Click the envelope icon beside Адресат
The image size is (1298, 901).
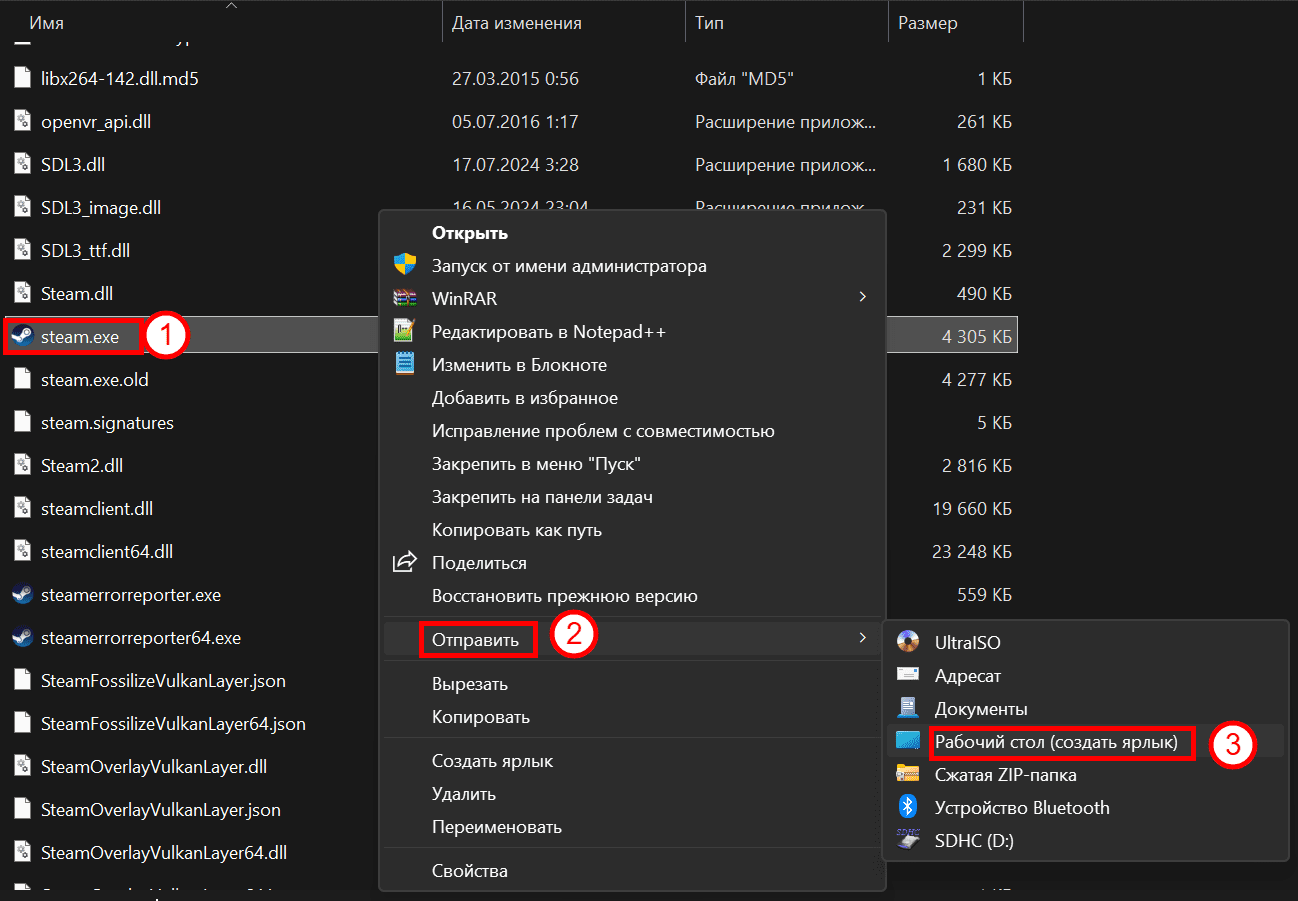(x=908, y=675)
